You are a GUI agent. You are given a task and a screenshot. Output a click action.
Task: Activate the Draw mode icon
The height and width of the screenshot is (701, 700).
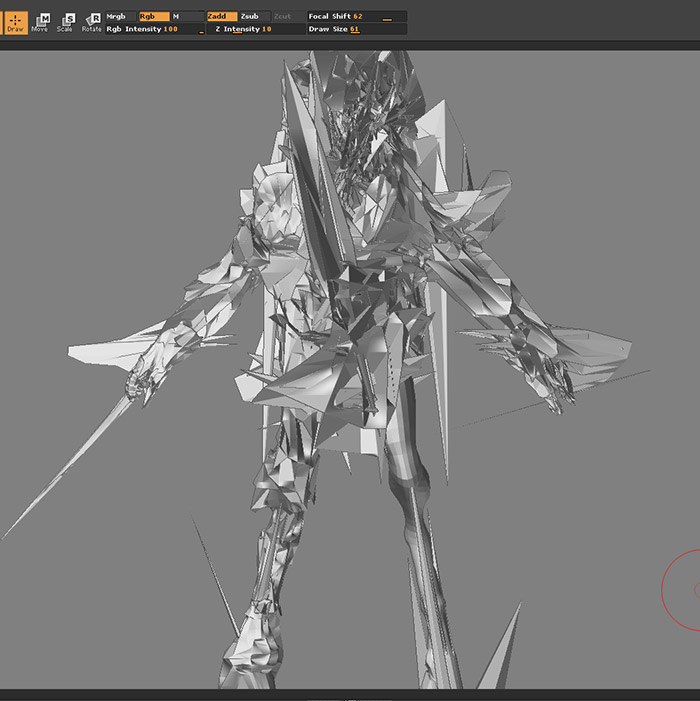pyautogui.click(x=15, y=23)
